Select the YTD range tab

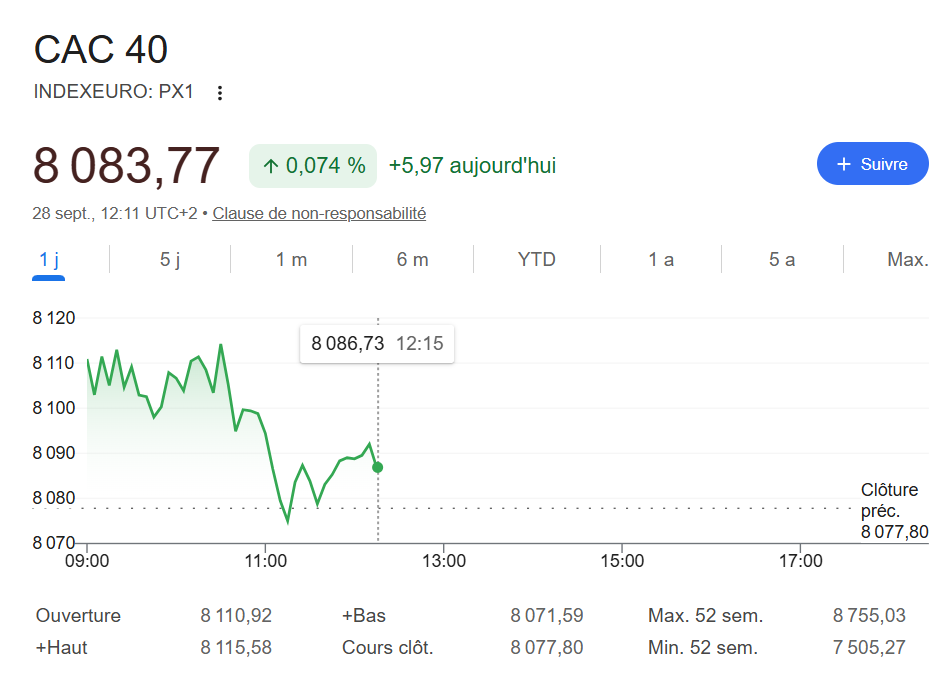click(x=536, y=260)
